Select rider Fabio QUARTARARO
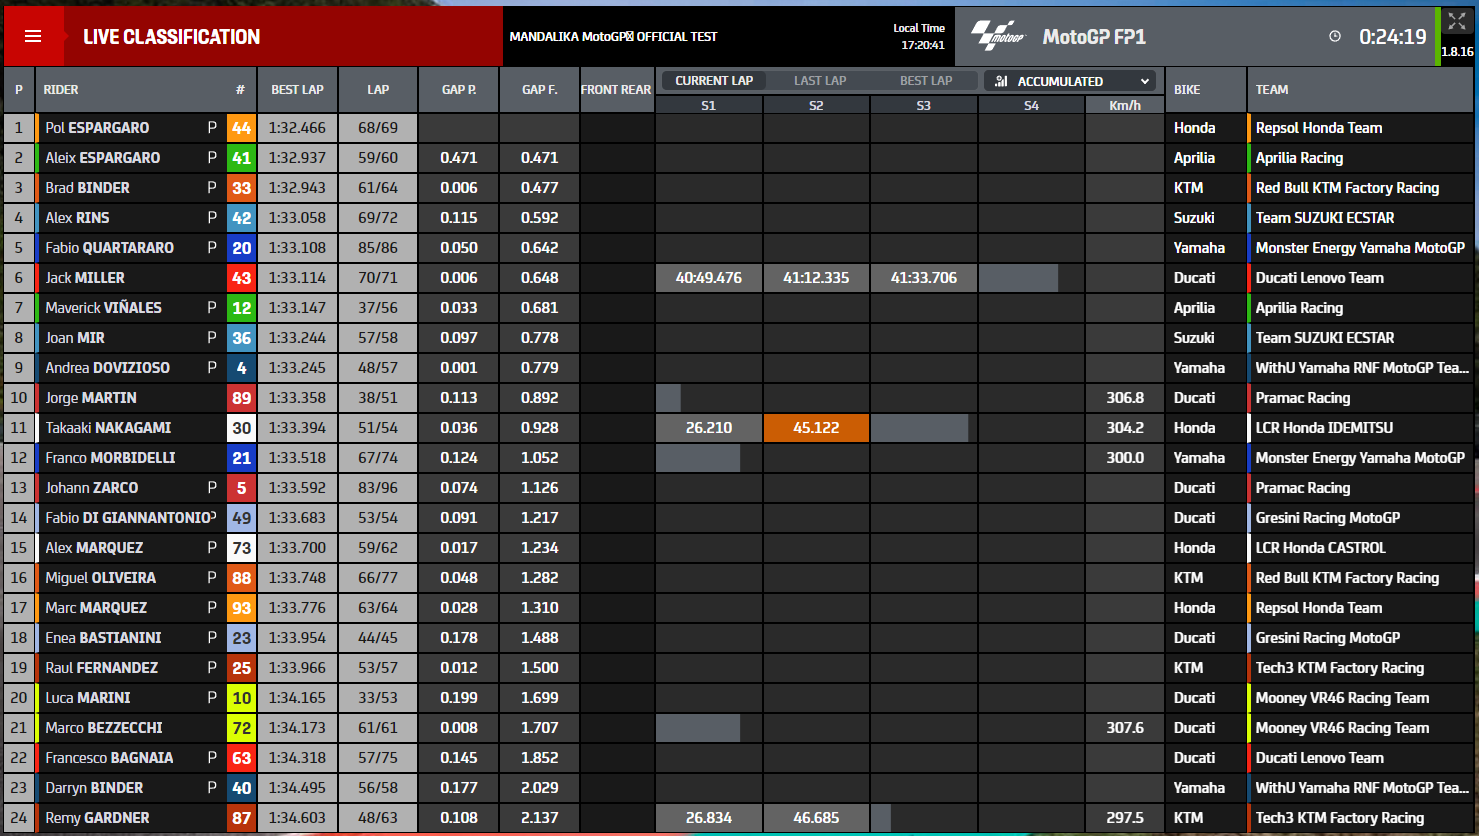1479x836 pixels. point(109,248)
